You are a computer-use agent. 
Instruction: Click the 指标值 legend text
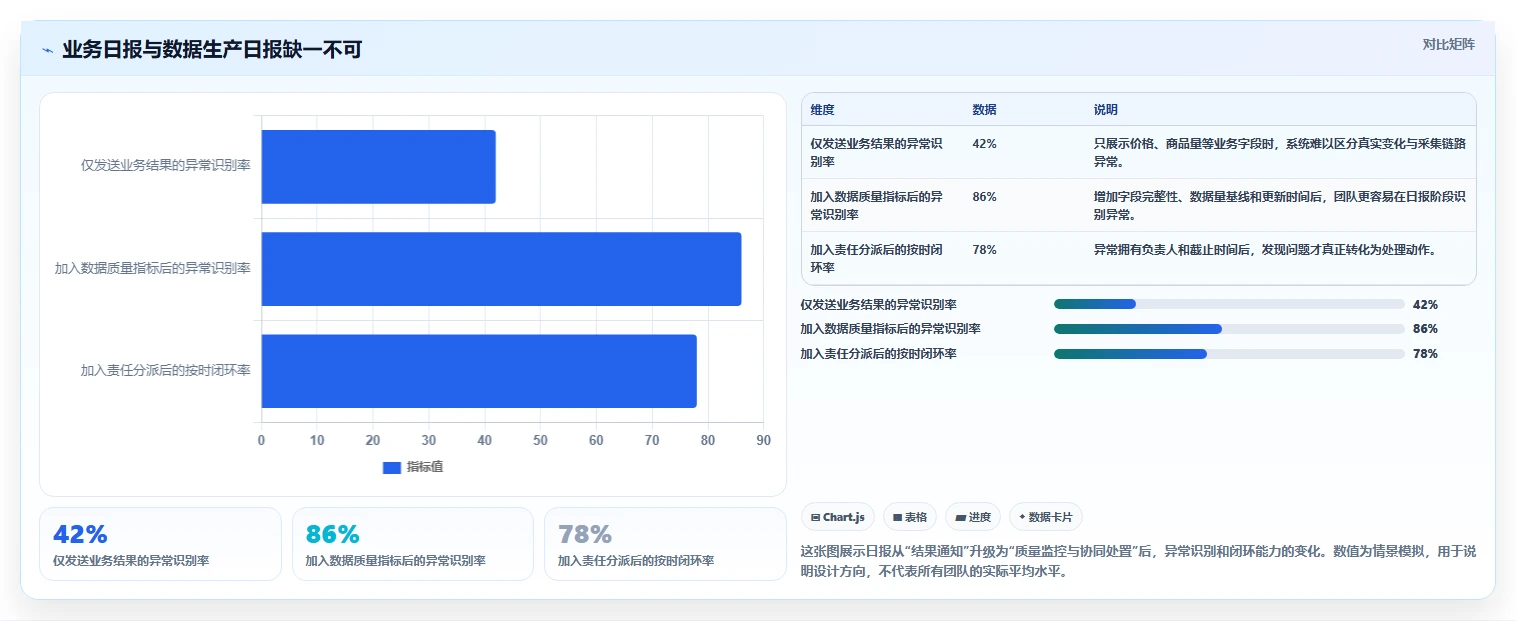pyautogui.click(x=425, y=467)
